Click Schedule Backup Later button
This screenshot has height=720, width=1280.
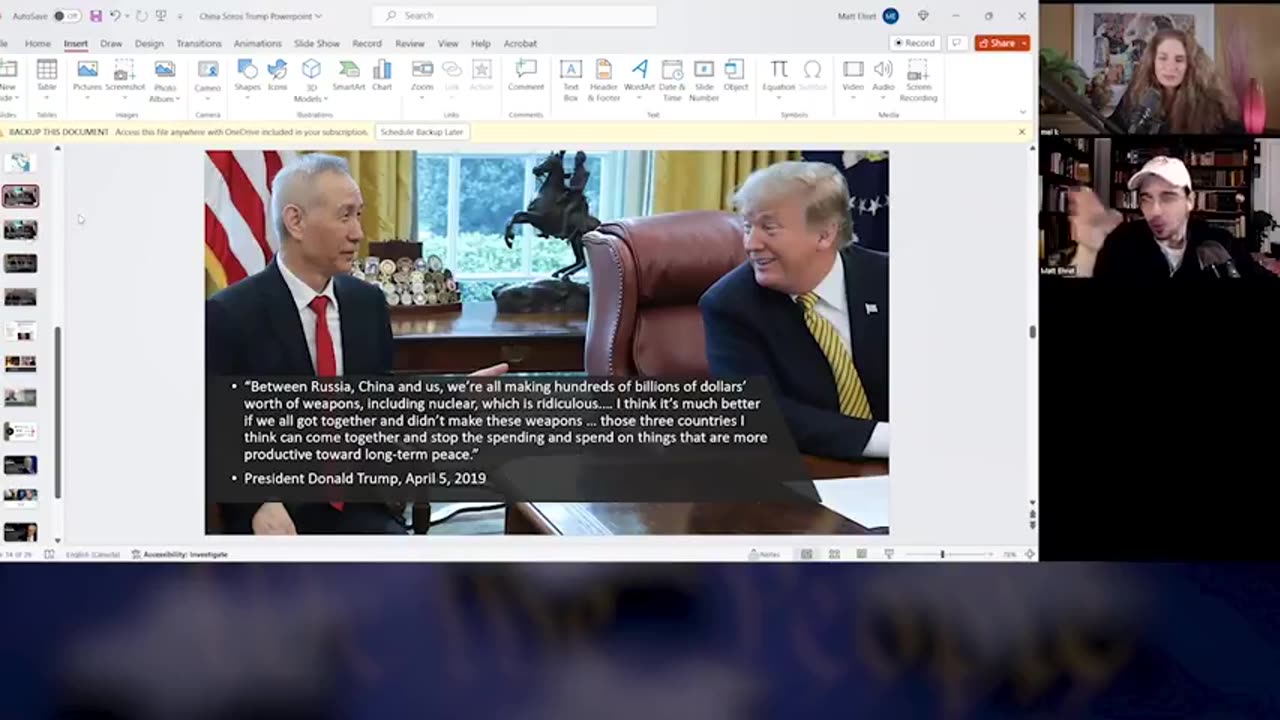[x=422, y=132]
